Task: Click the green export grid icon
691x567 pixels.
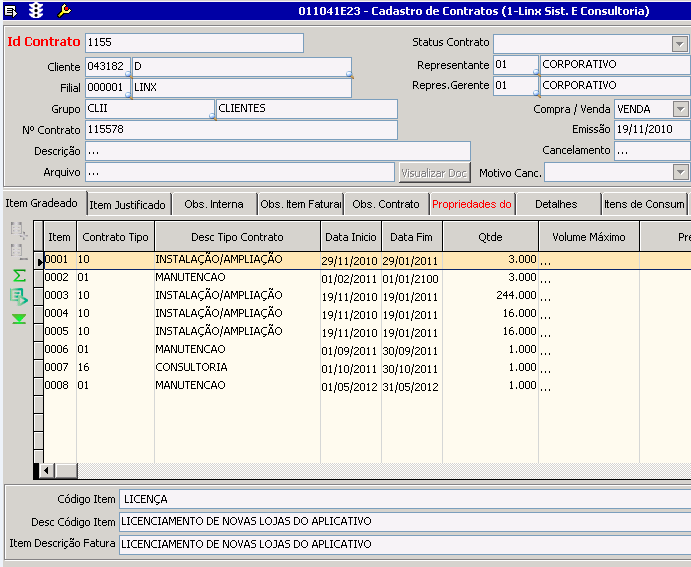Action: click(x=19, y=296)
